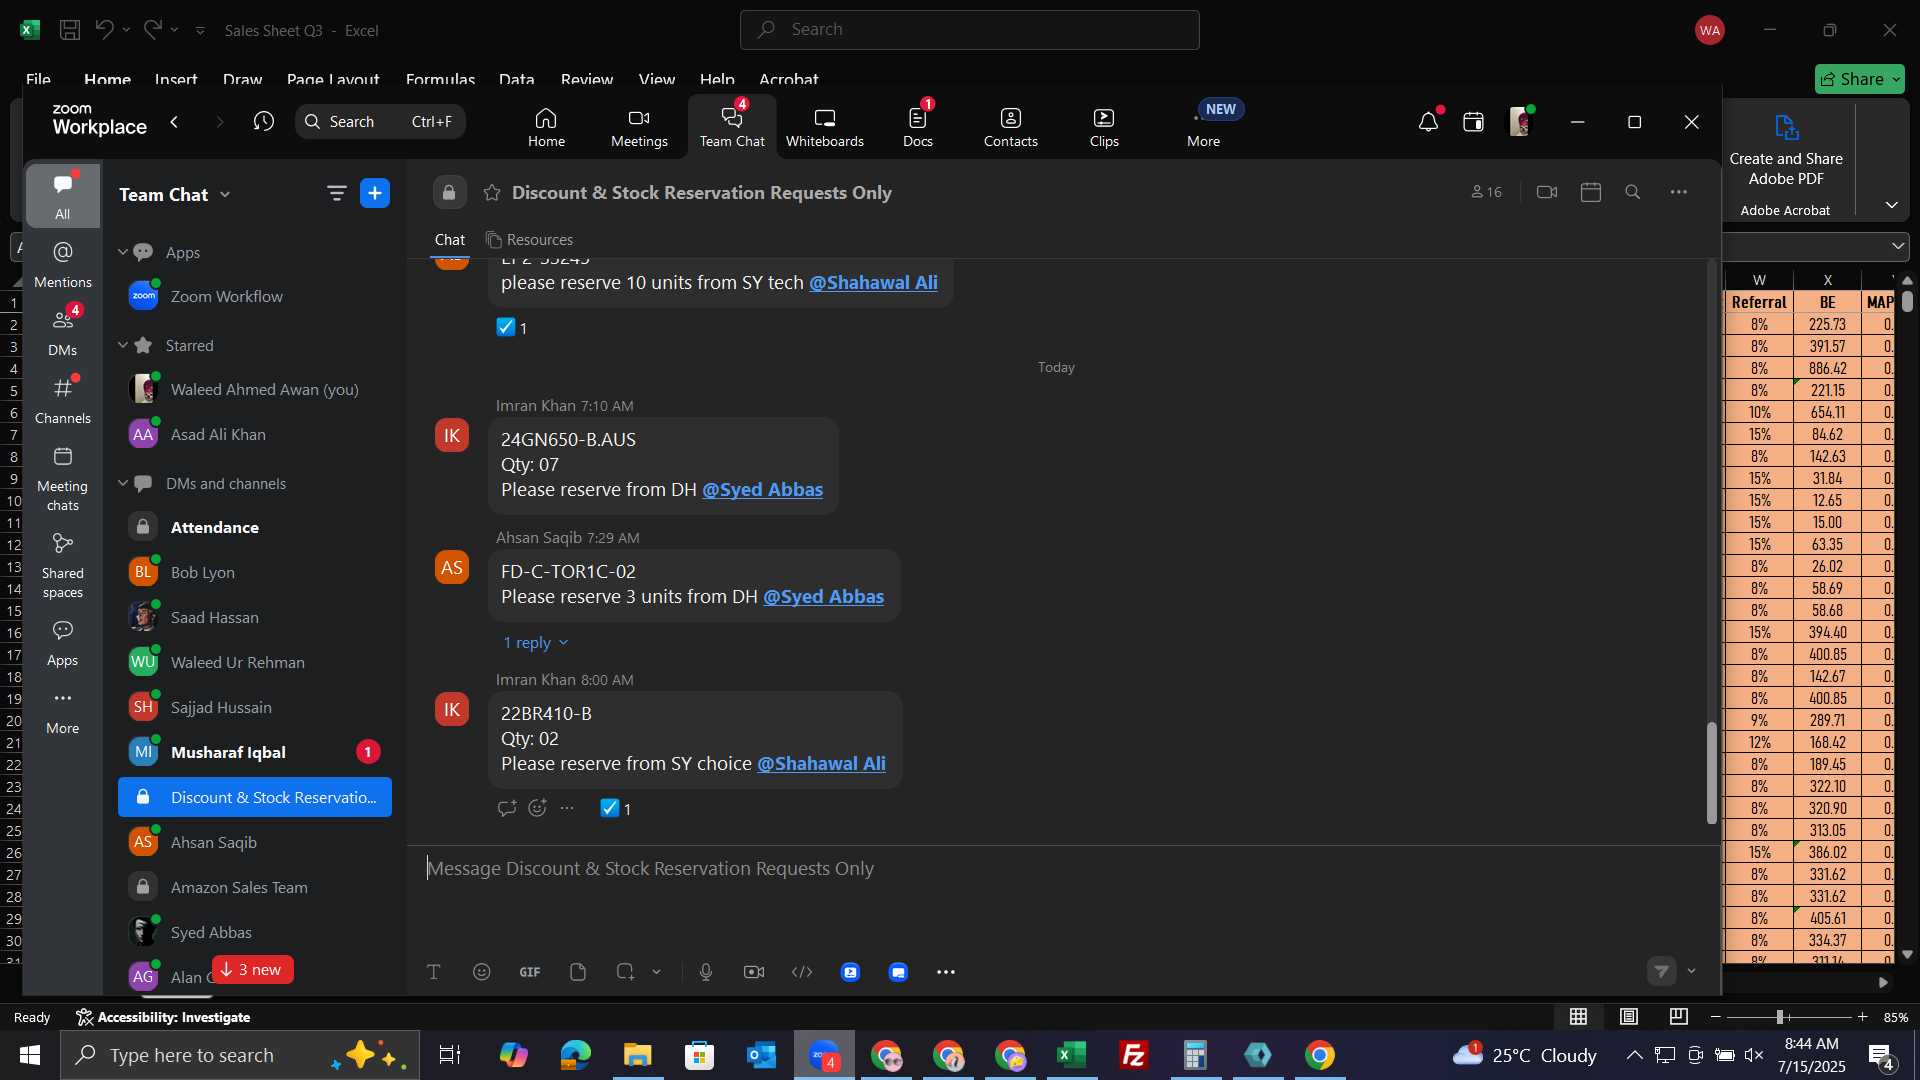
Task: Open more composer tools ellipsis
Action: (x=946, y=972)
